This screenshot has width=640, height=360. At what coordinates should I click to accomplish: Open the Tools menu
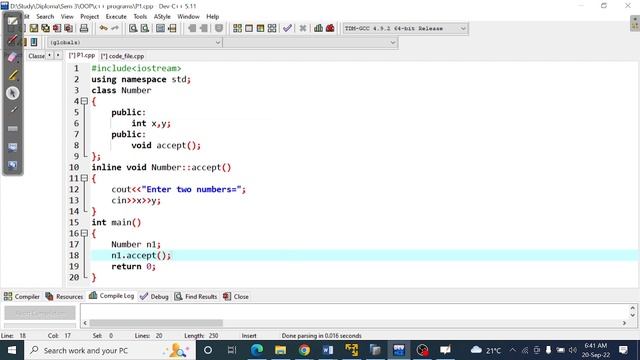(140, 16)
